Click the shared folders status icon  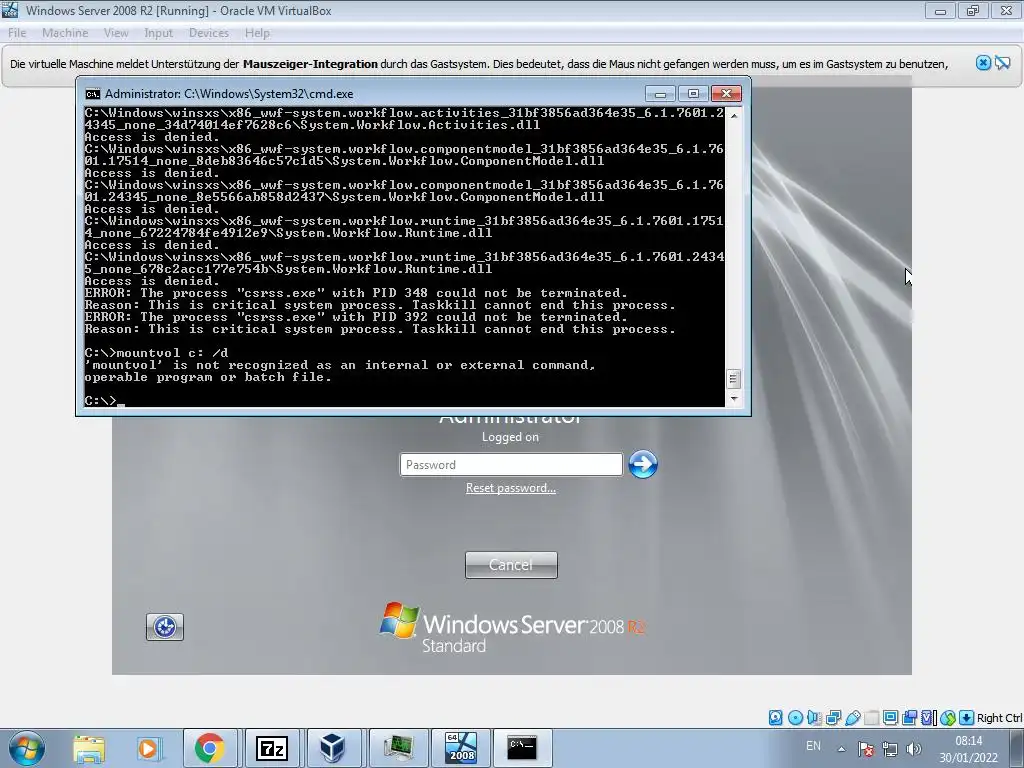pyautogui.click(x=871, y=718)
